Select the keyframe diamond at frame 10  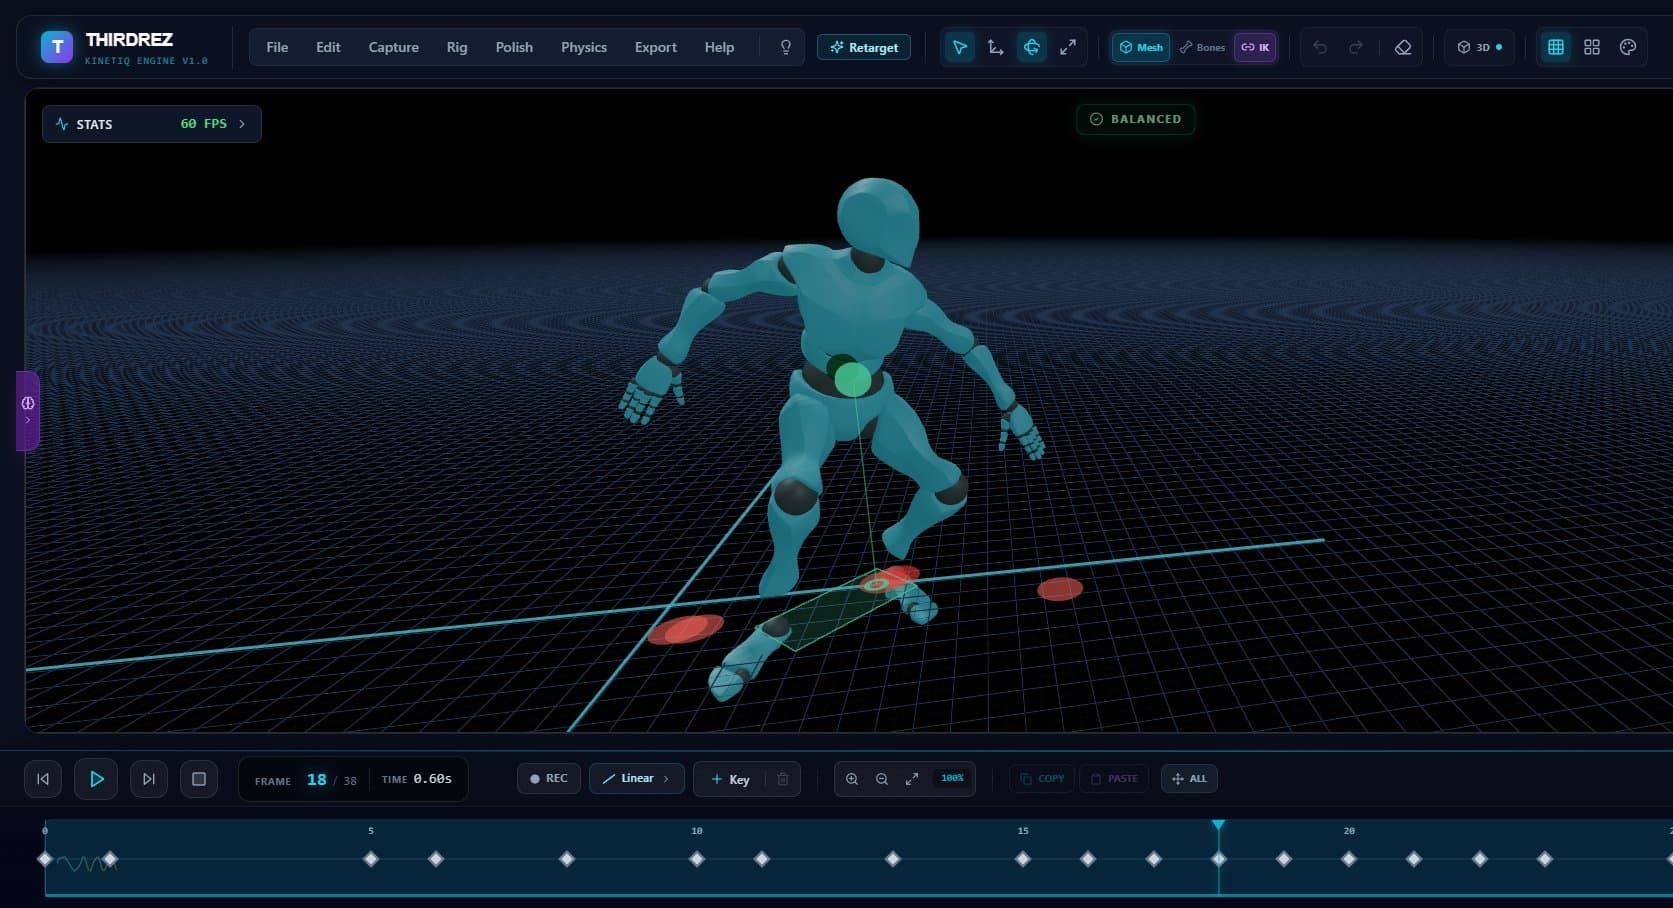pyautogui.click(x=697, y=859)
